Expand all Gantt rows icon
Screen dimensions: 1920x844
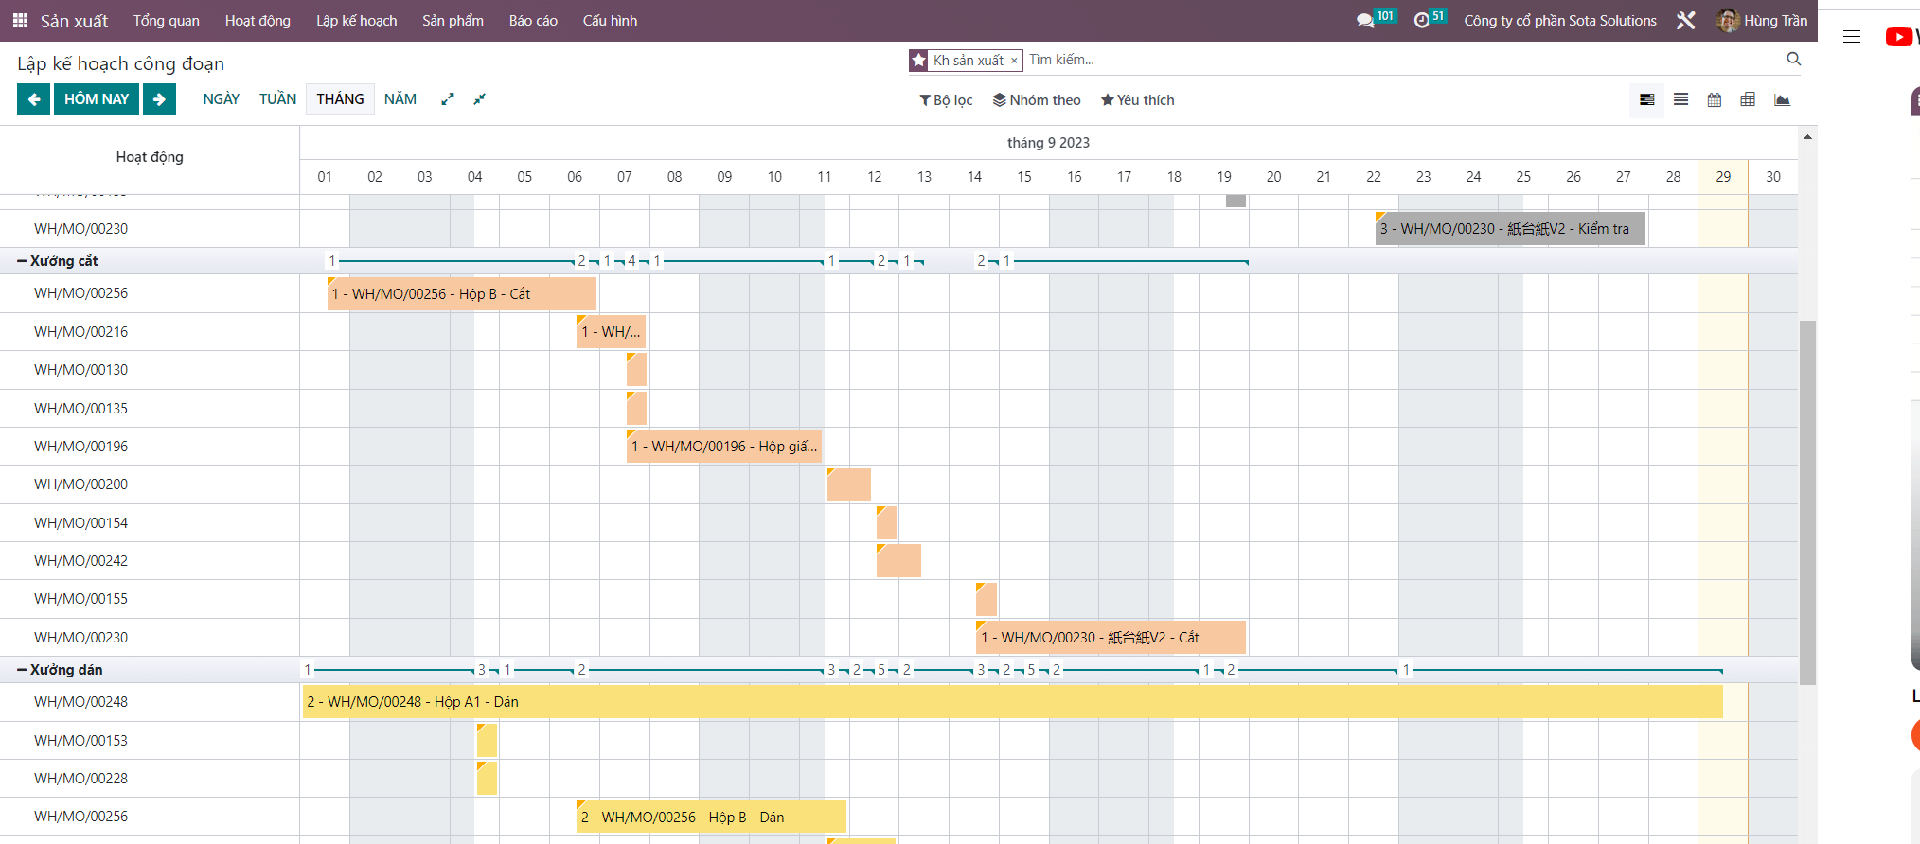click(x=447, y=99)
